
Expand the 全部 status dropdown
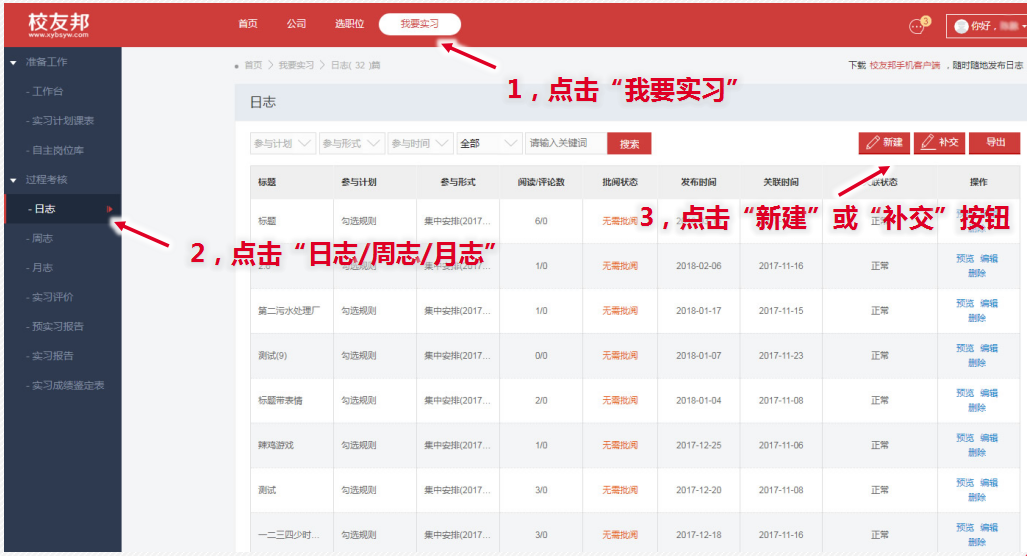(x=489, y=144)
